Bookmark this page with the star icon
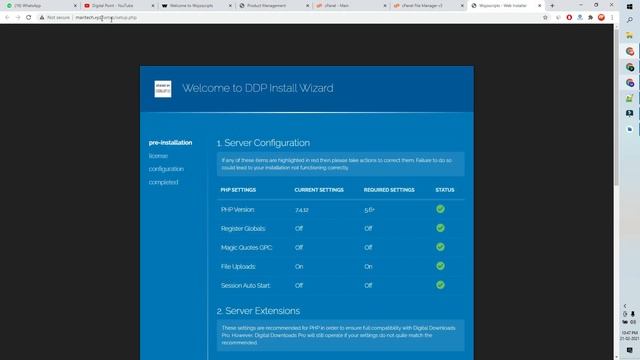This screenshot has width=640, height=360. (x=545, y=18)
